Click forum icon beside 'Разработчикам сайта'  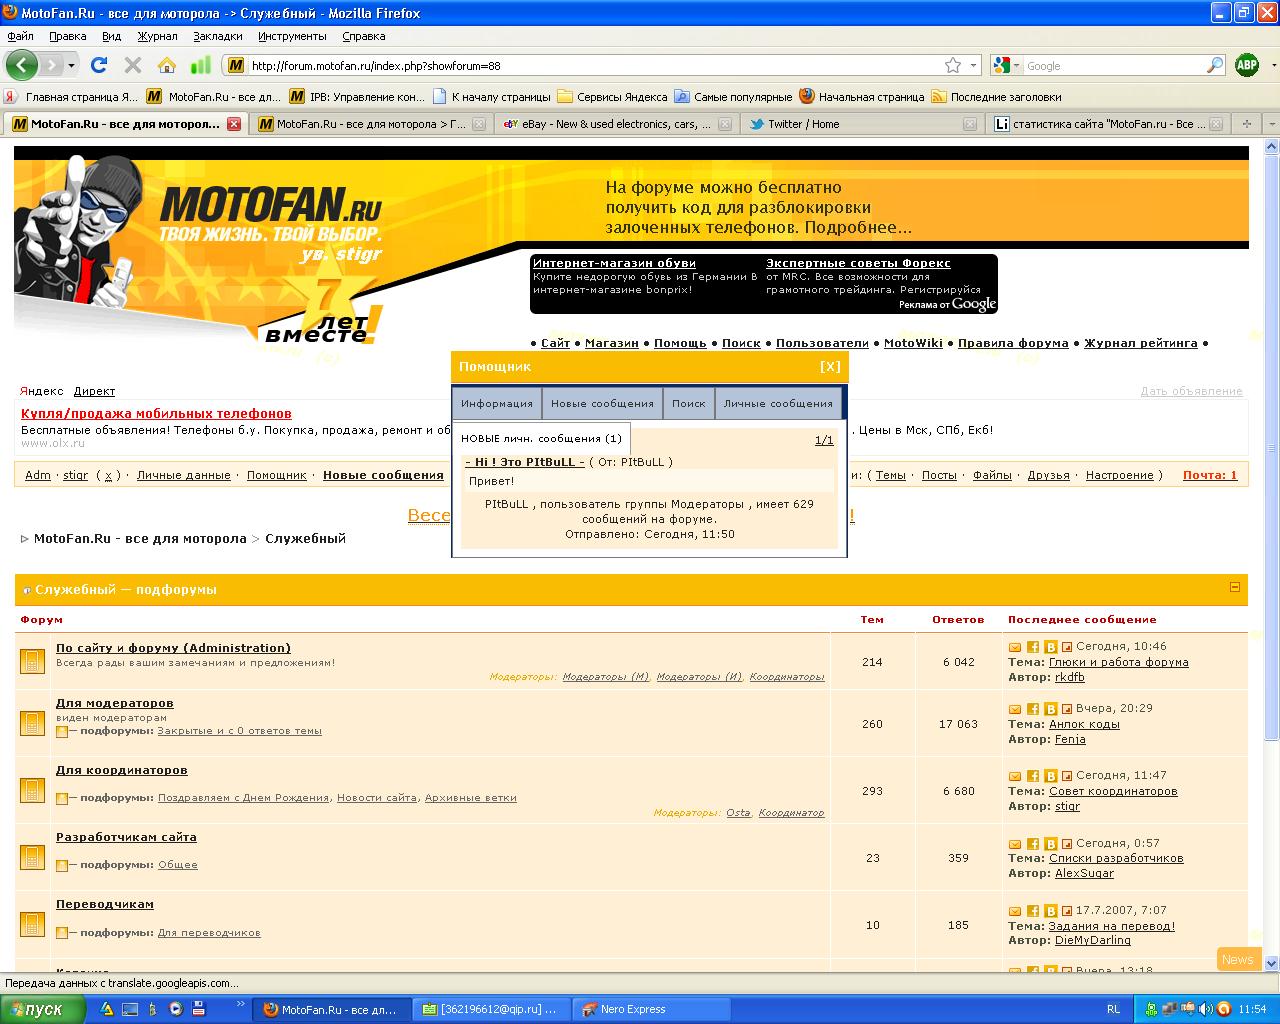point(32,857)
